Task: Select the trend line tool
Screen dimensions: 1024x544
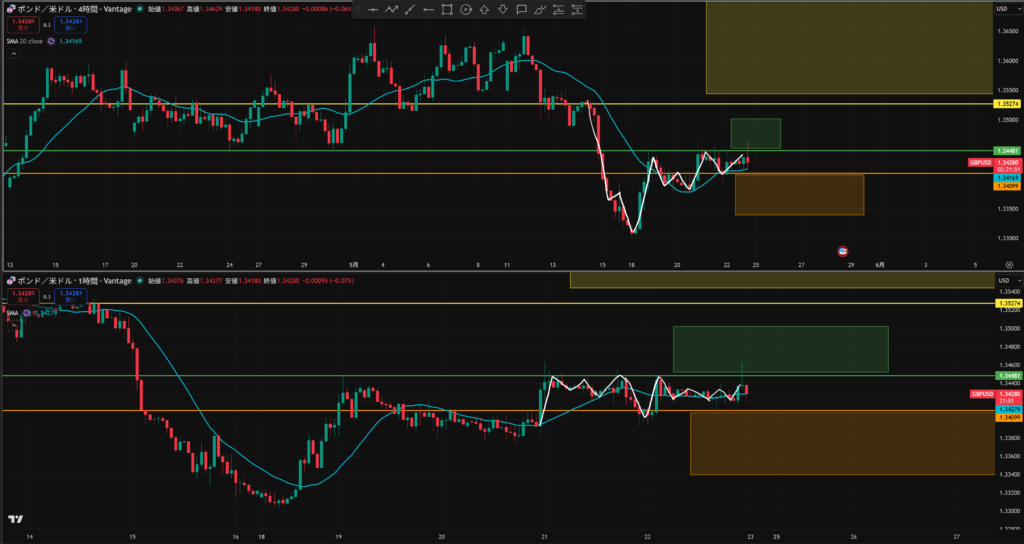Action: (409, 10)
